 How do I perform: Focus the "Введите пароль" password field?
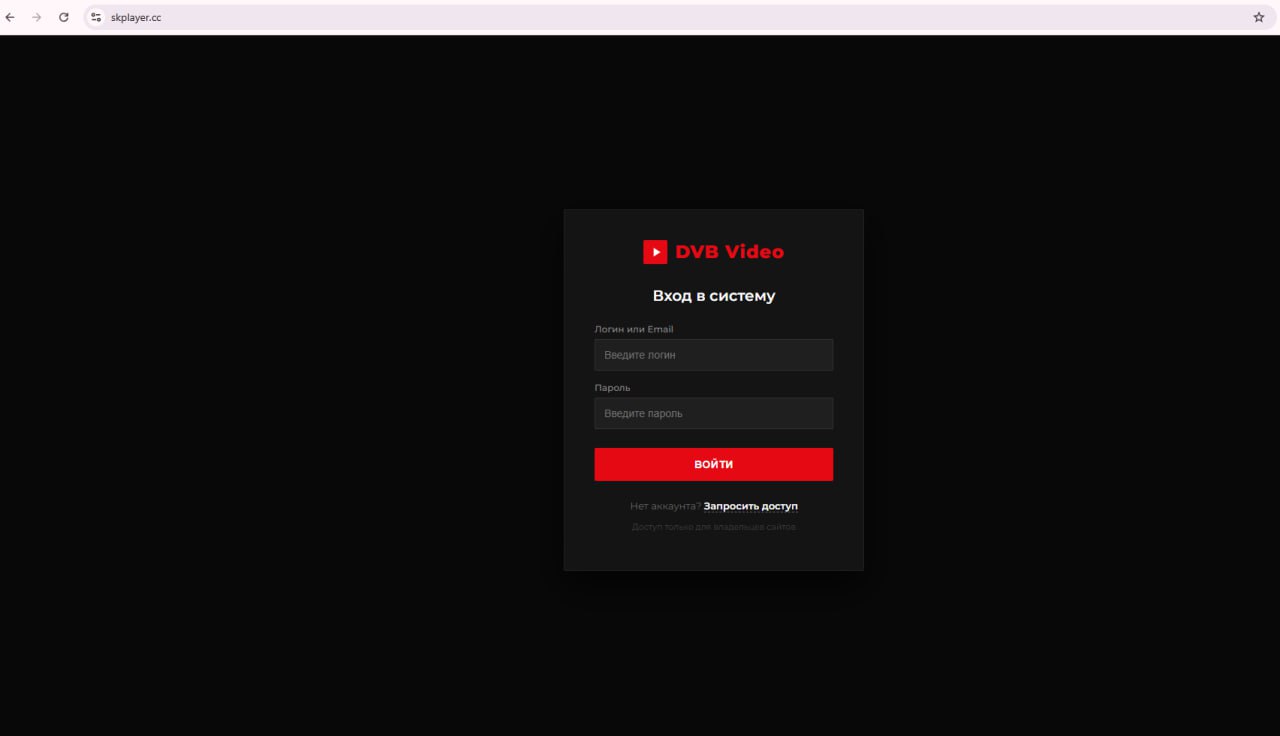point(713,413)
